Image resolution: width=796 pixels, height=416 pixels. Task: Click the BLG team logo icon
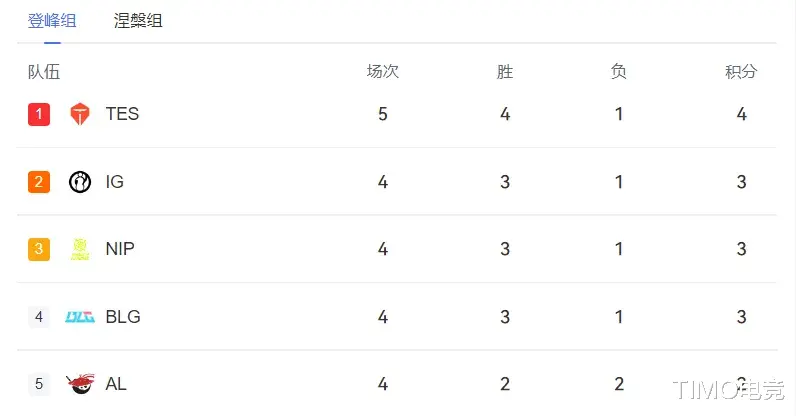click(x=80, y=317)
